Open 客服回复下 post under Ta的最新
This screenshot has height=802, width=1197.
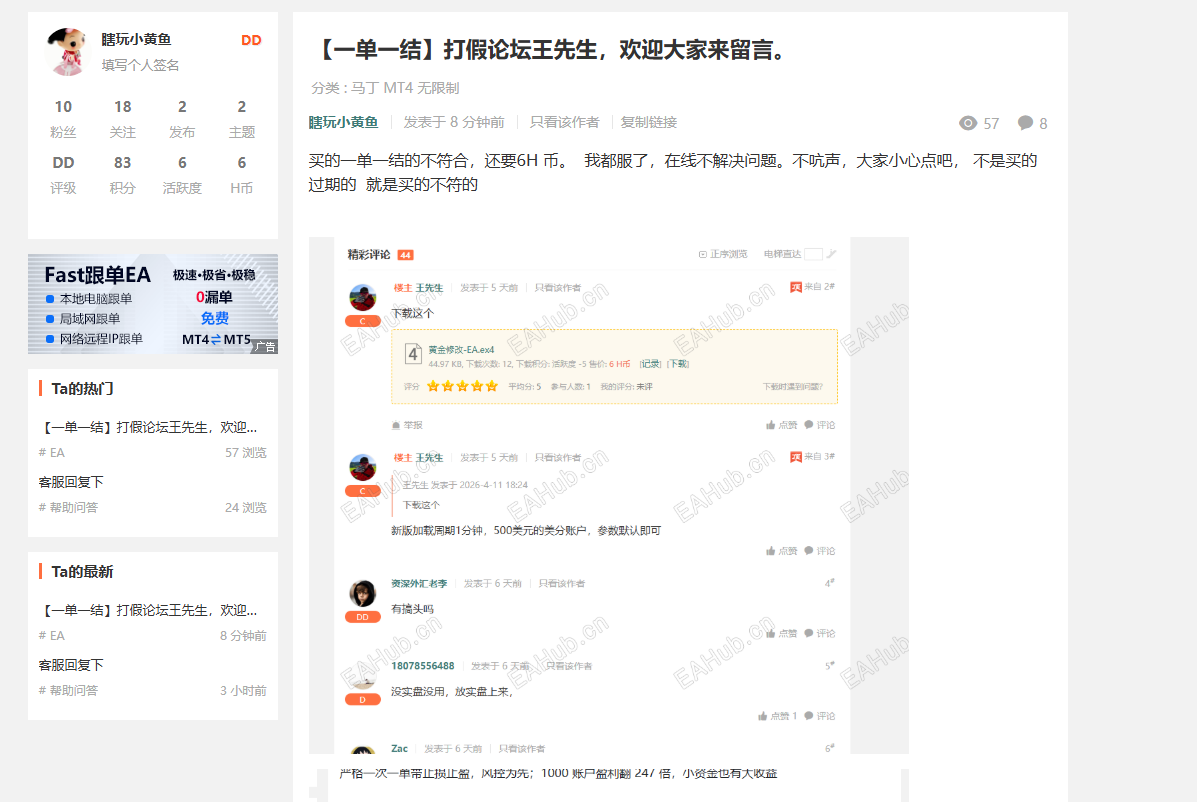tap(71, 665)
